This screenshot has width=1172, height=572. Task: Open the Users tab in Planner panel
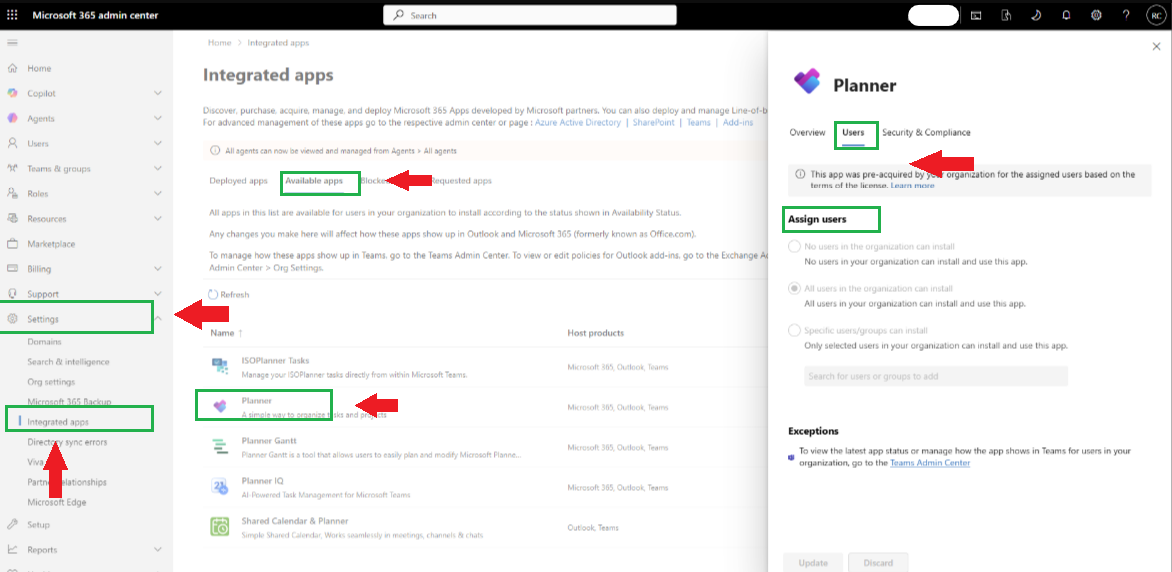(853, 132)
